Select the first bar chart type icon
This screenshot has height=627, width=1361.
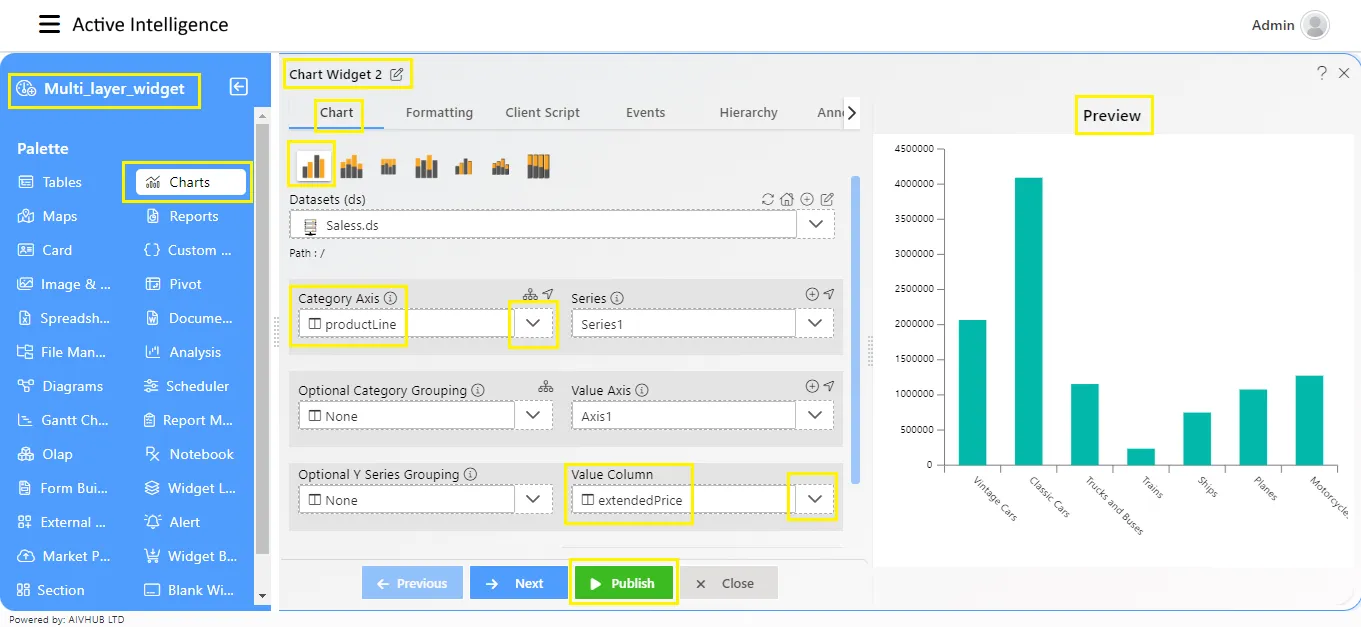pos(314,166)
